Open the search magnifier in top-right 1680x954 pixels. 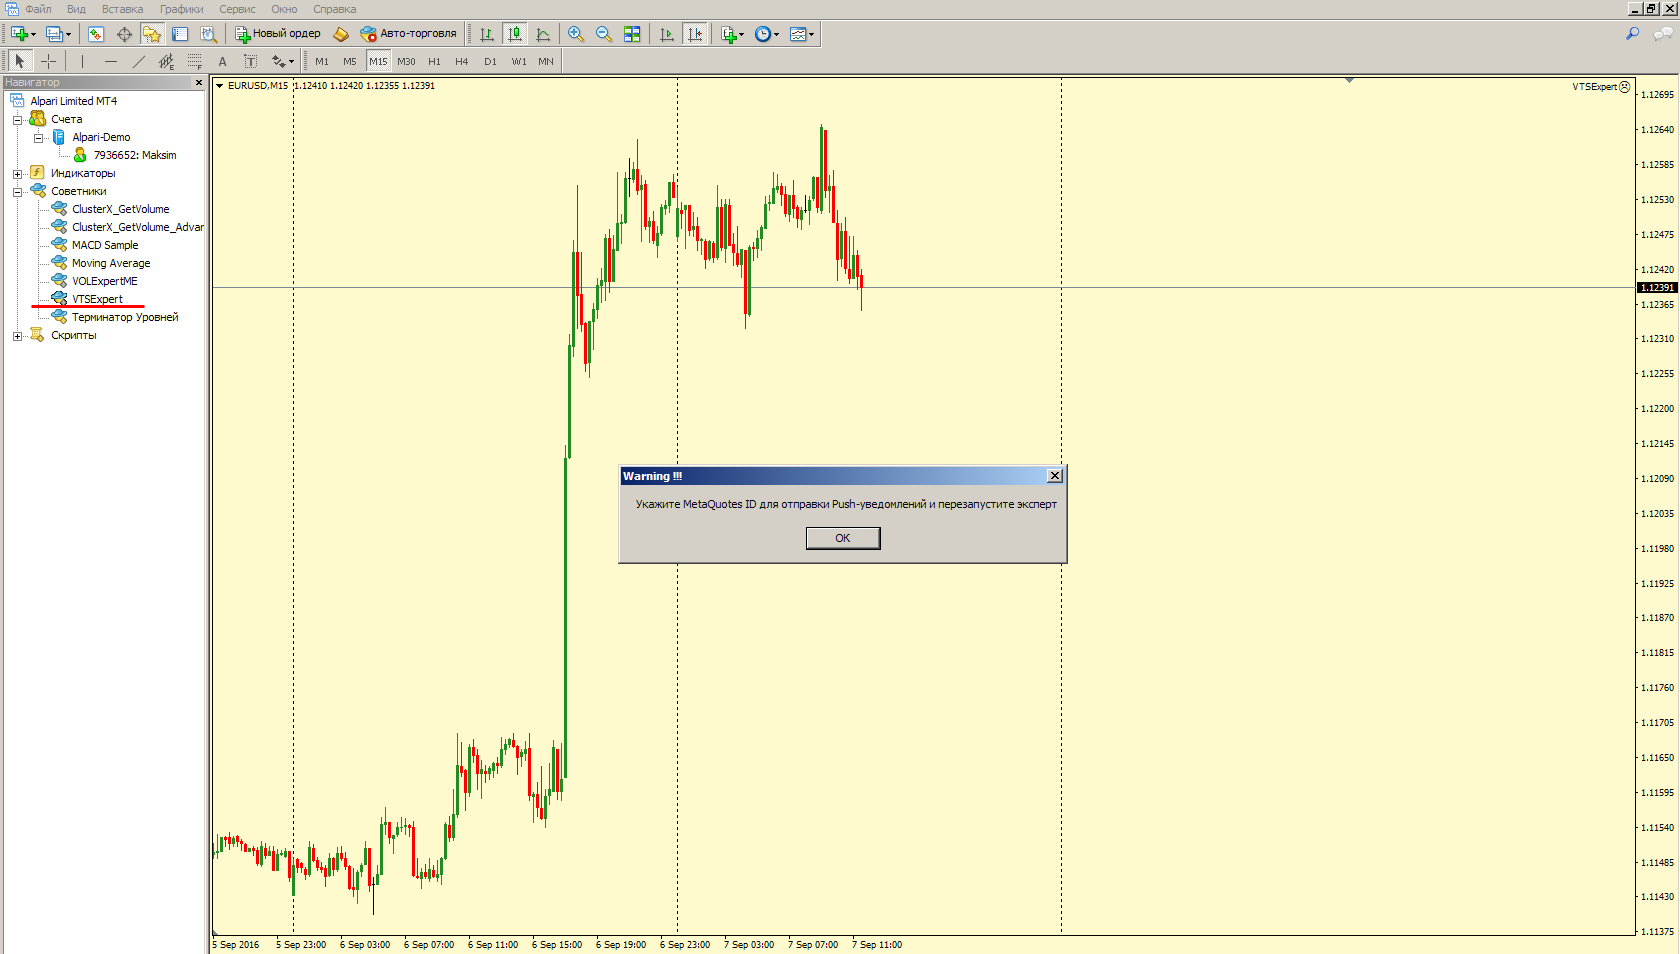pos(1633,34)
